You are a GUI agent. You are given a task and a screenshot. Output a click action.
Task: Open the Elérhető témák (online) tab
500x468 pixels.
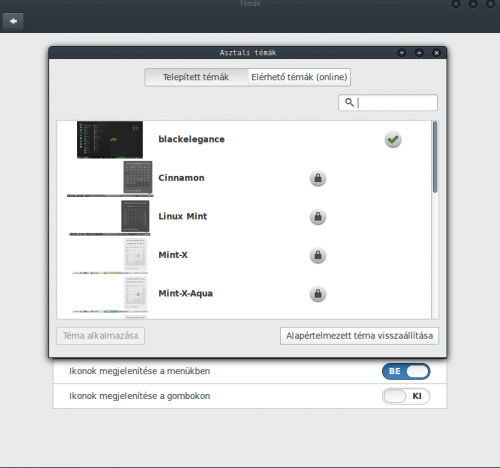coord(299,77)
